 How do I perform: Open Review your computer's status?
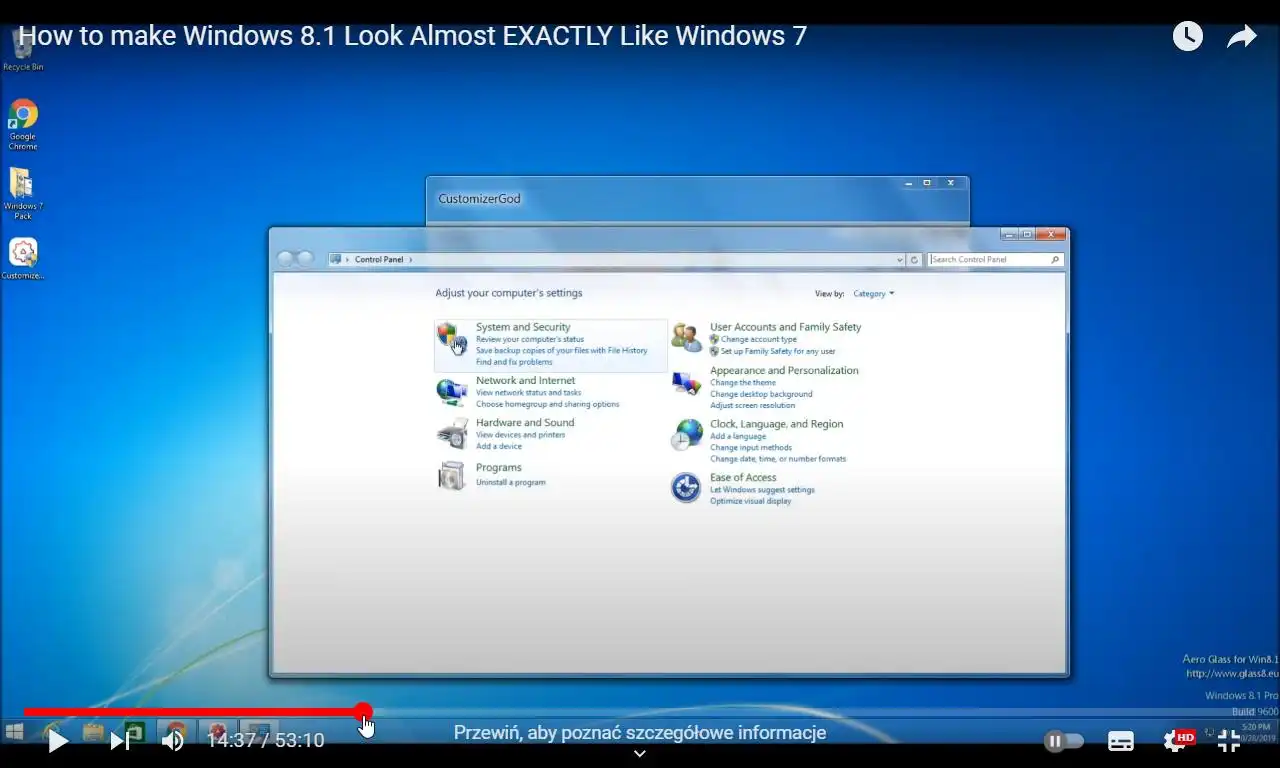click(x=530, y=339)
